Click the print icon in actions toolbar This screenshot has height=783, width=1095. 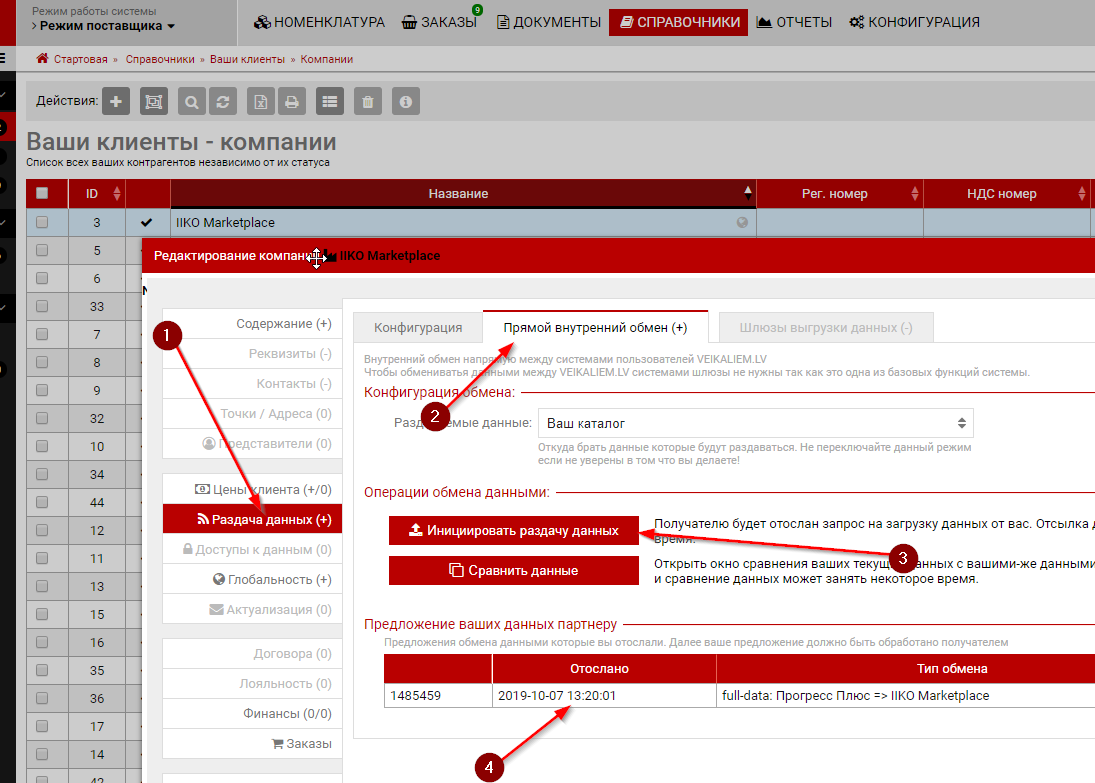click(292, 101)
